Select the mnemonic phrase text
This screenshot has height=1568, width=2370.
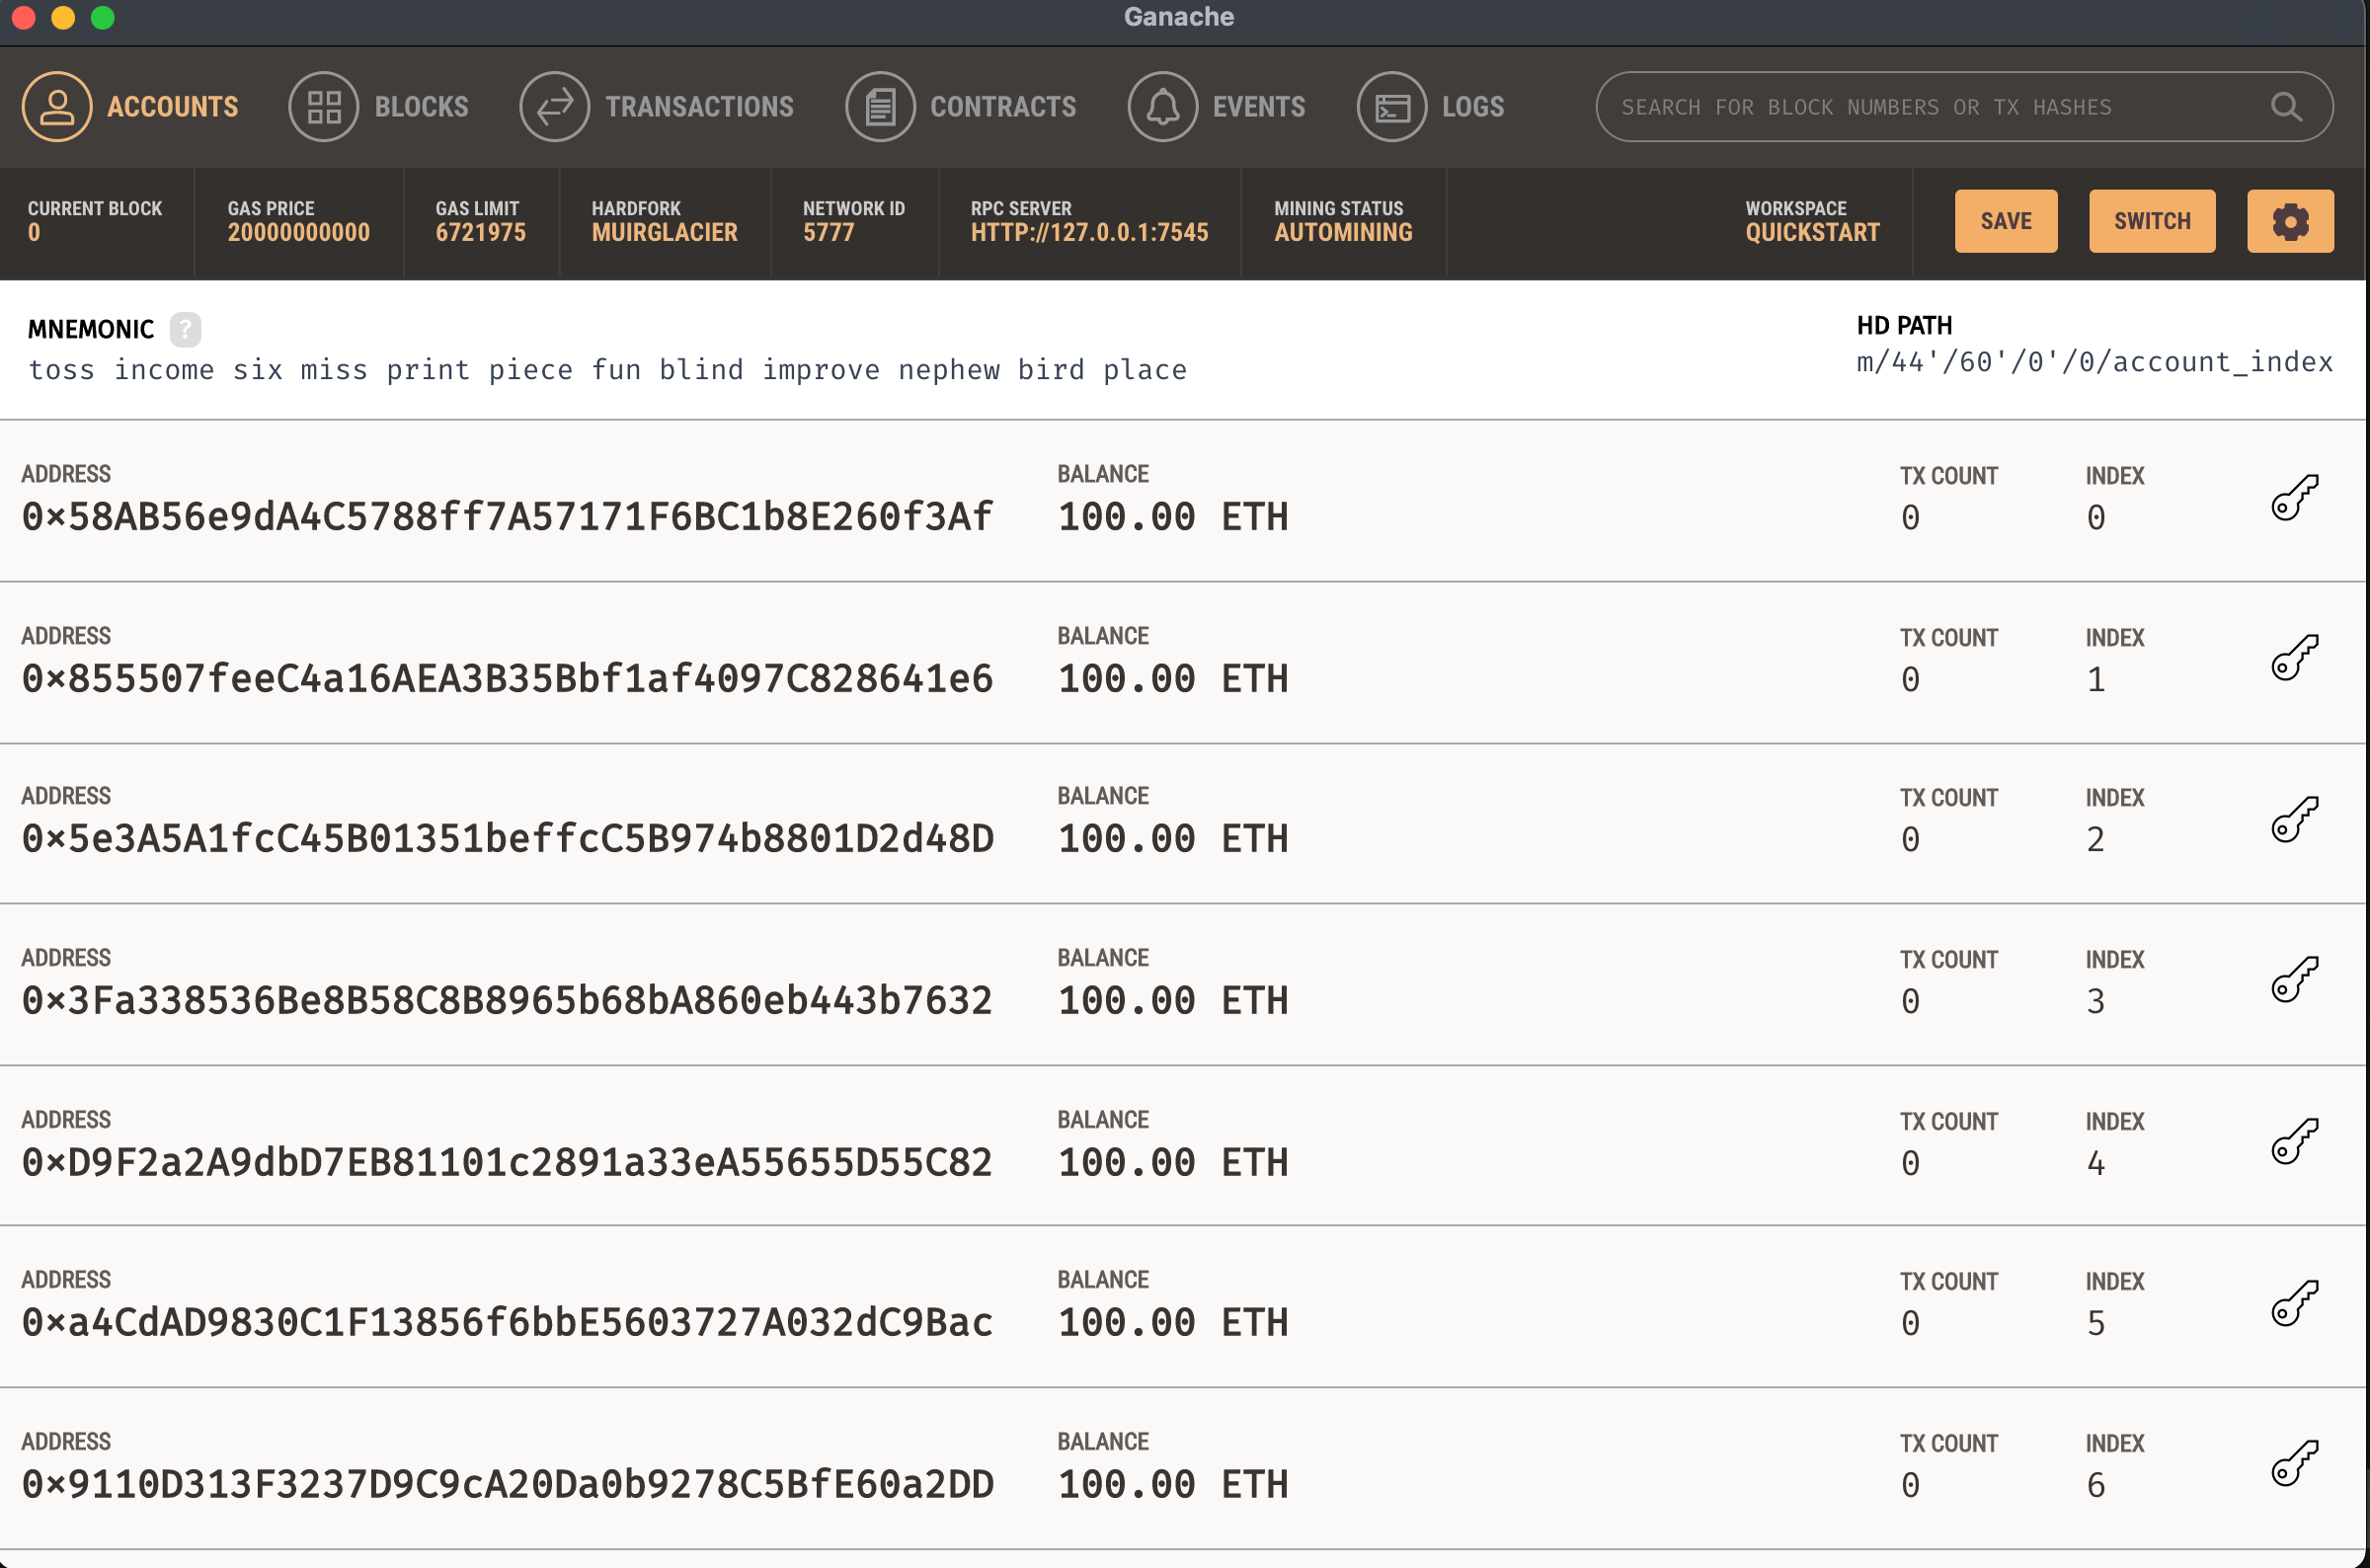click(x=608, y=370)
